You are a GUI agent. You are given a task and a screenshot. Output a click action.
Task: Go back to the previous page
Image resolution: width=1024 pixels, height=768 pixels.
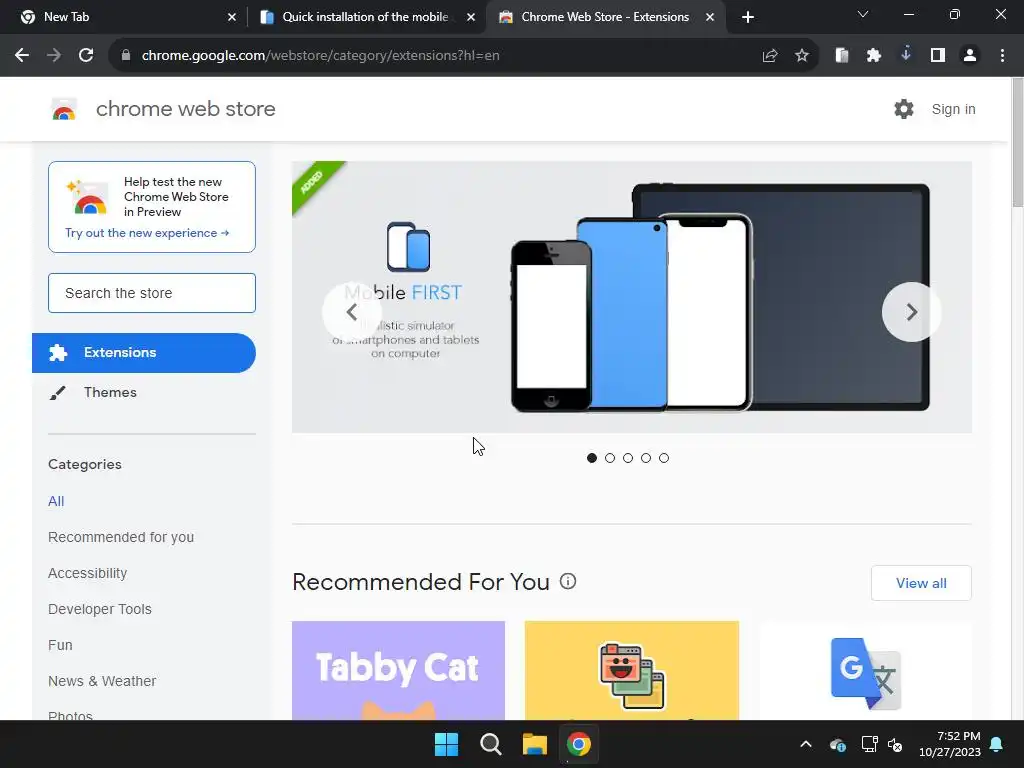coord(22,56)
